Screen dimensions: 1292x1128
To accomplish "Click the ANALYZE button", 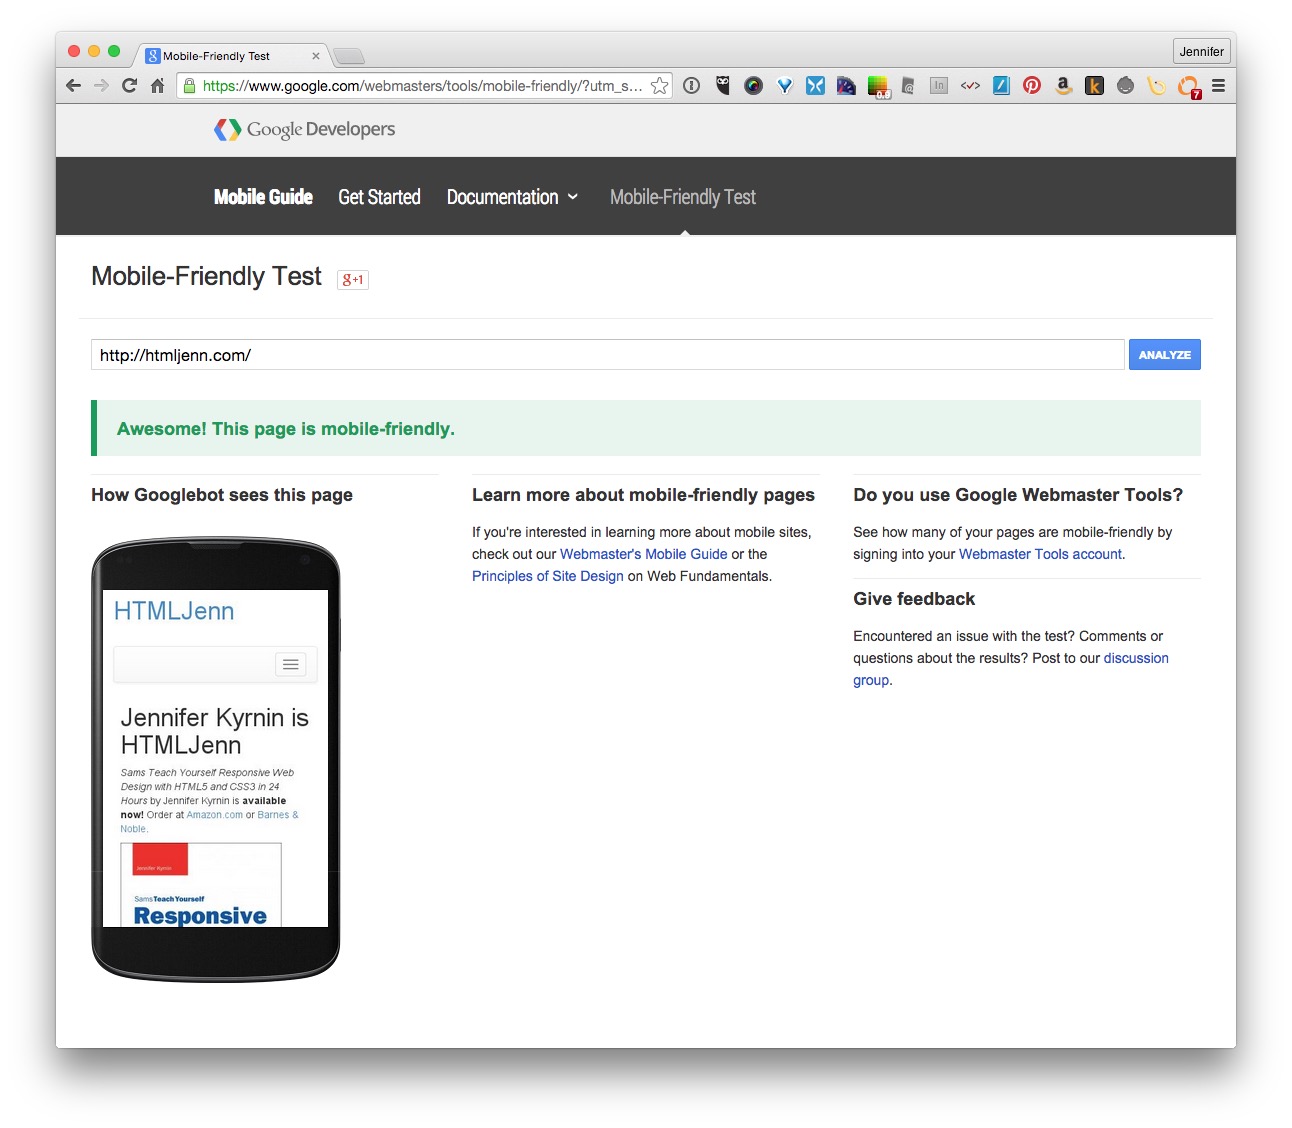I will coord(1165,355).
